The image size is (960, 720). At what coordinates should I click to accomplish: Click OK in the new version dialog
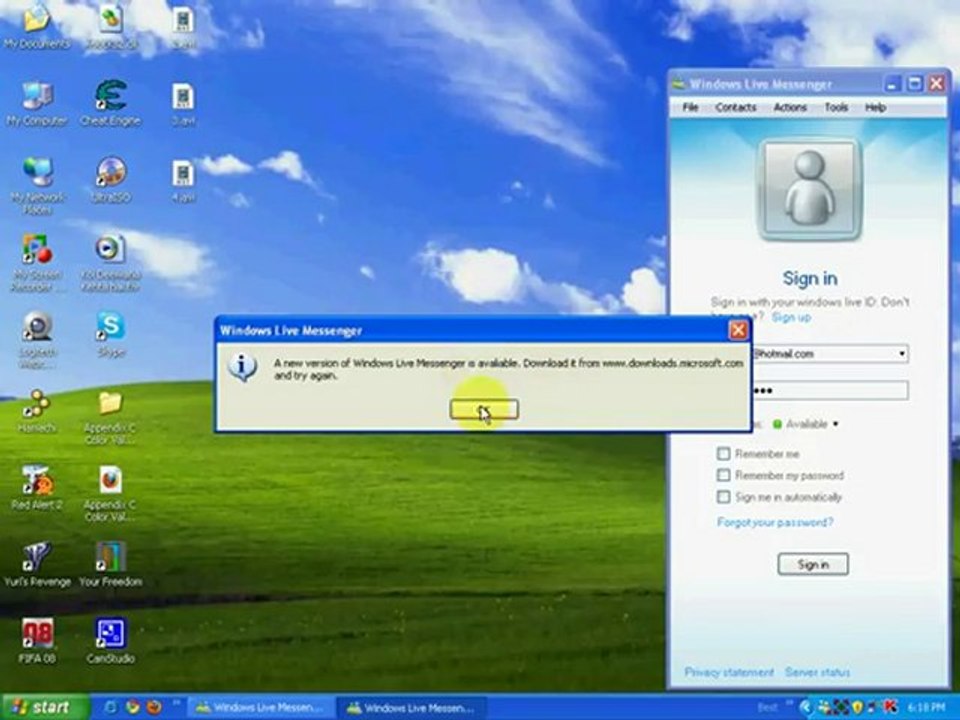coord(484,410)
